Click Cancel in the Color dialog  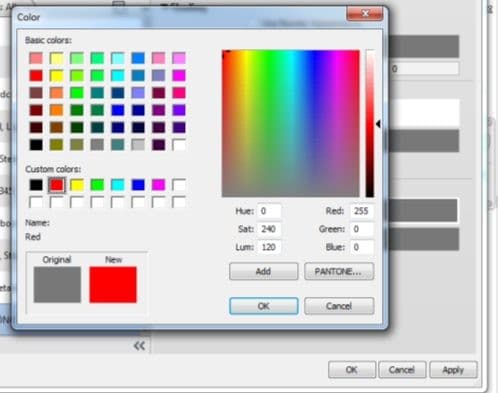click(x=339, y=306)
